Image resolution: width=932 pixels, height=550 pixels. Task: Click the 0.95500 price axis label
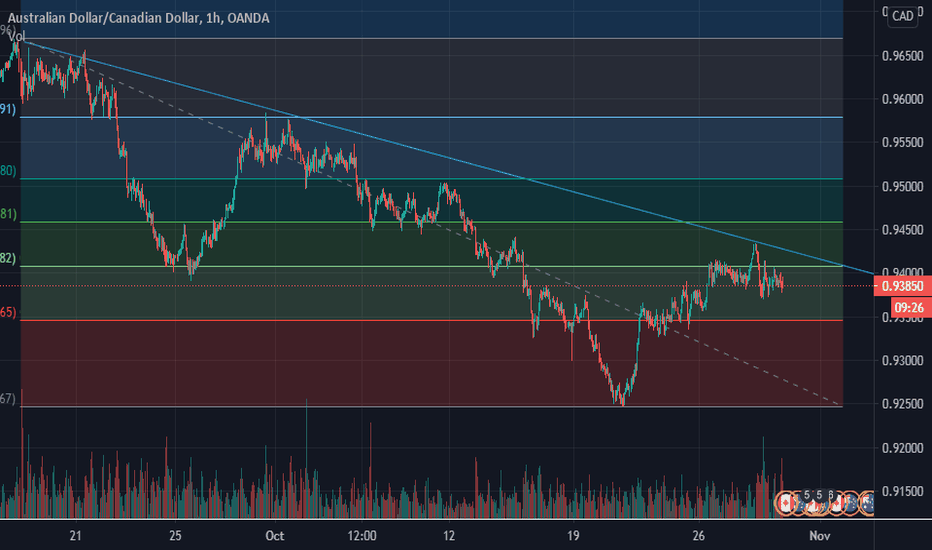click(902, 143)
